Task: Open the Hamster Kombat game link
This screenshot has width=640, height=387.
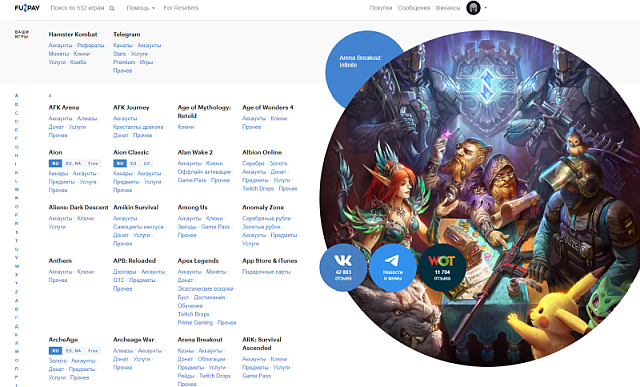Action: pos(73,34)
